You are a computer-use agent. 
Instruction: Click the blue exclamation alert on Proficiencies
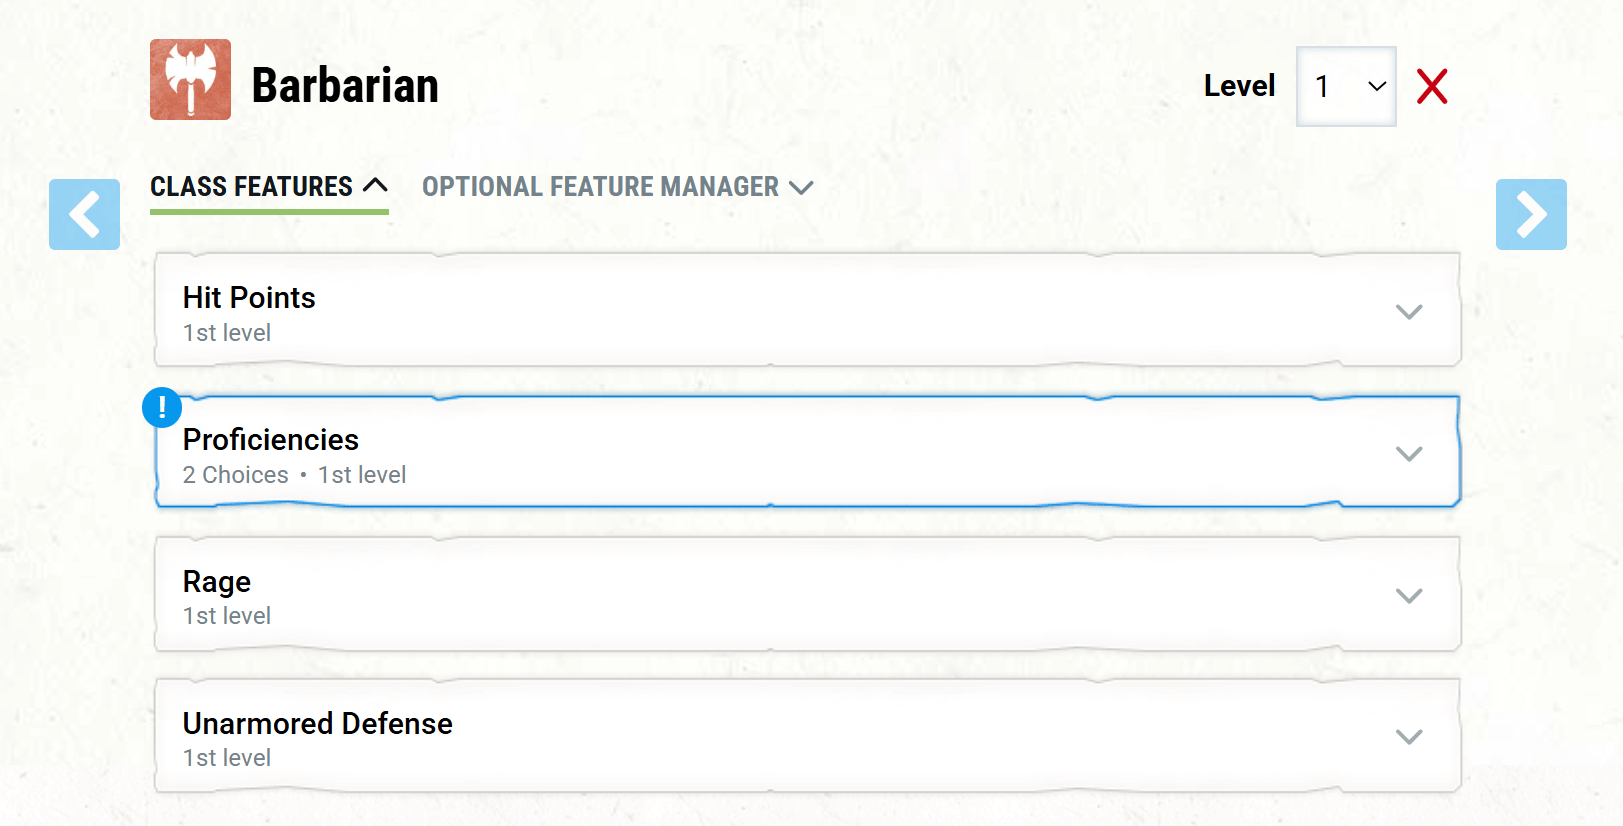pyautogui.click(x=162, y=407)
